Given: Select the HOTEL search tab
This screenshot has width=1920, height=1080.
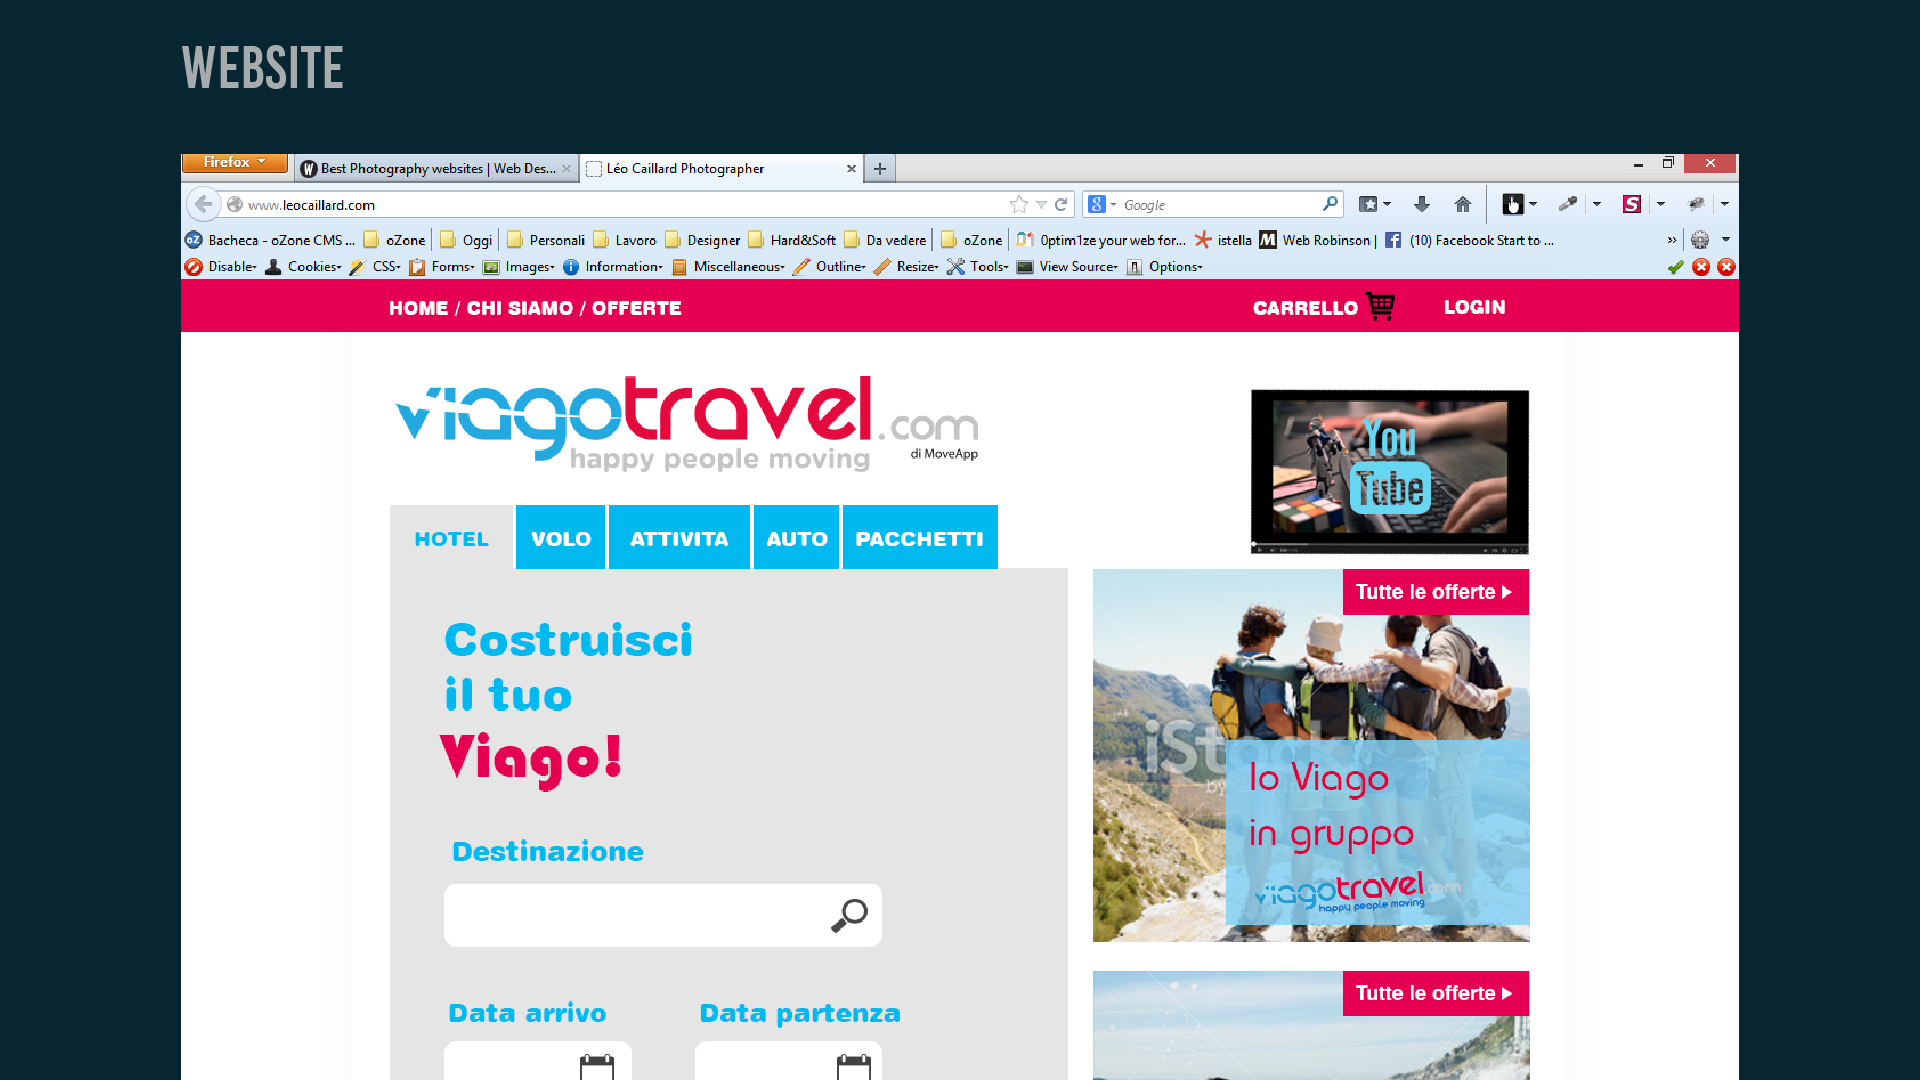Looking at the screenshot, I should (452, 538).
